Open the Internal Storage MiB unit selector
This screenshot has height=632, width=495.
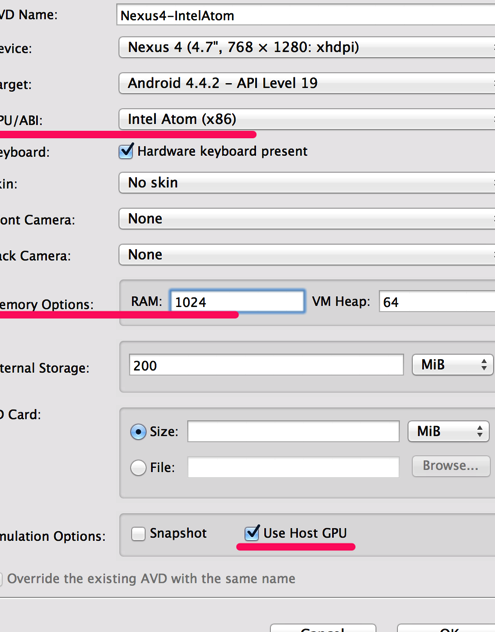452,365
